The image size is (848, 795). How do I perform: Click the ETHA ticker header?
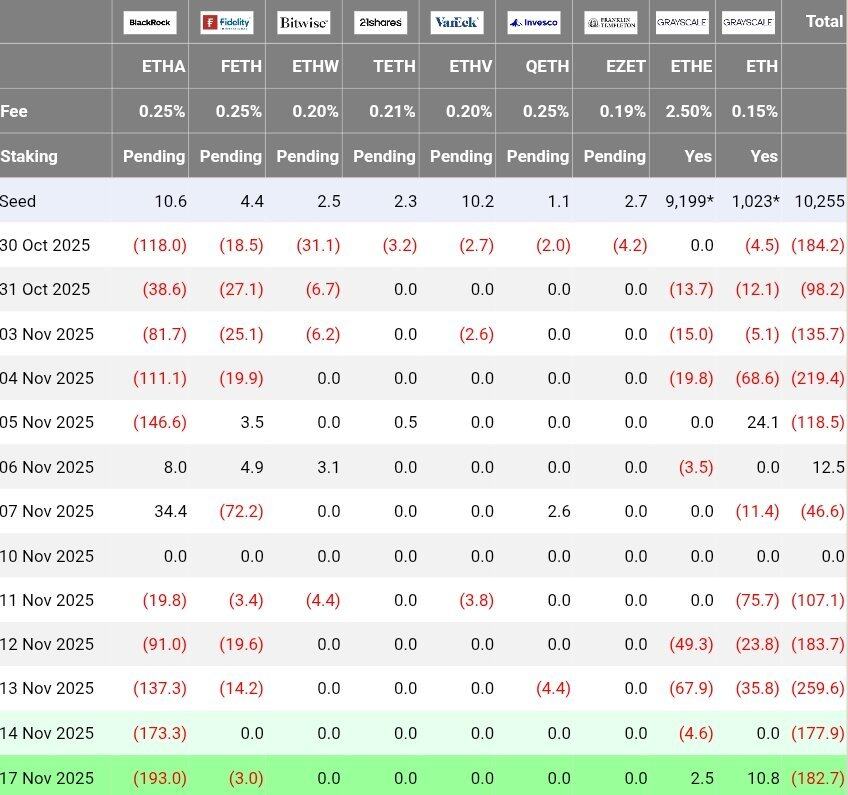coord(164,67)
